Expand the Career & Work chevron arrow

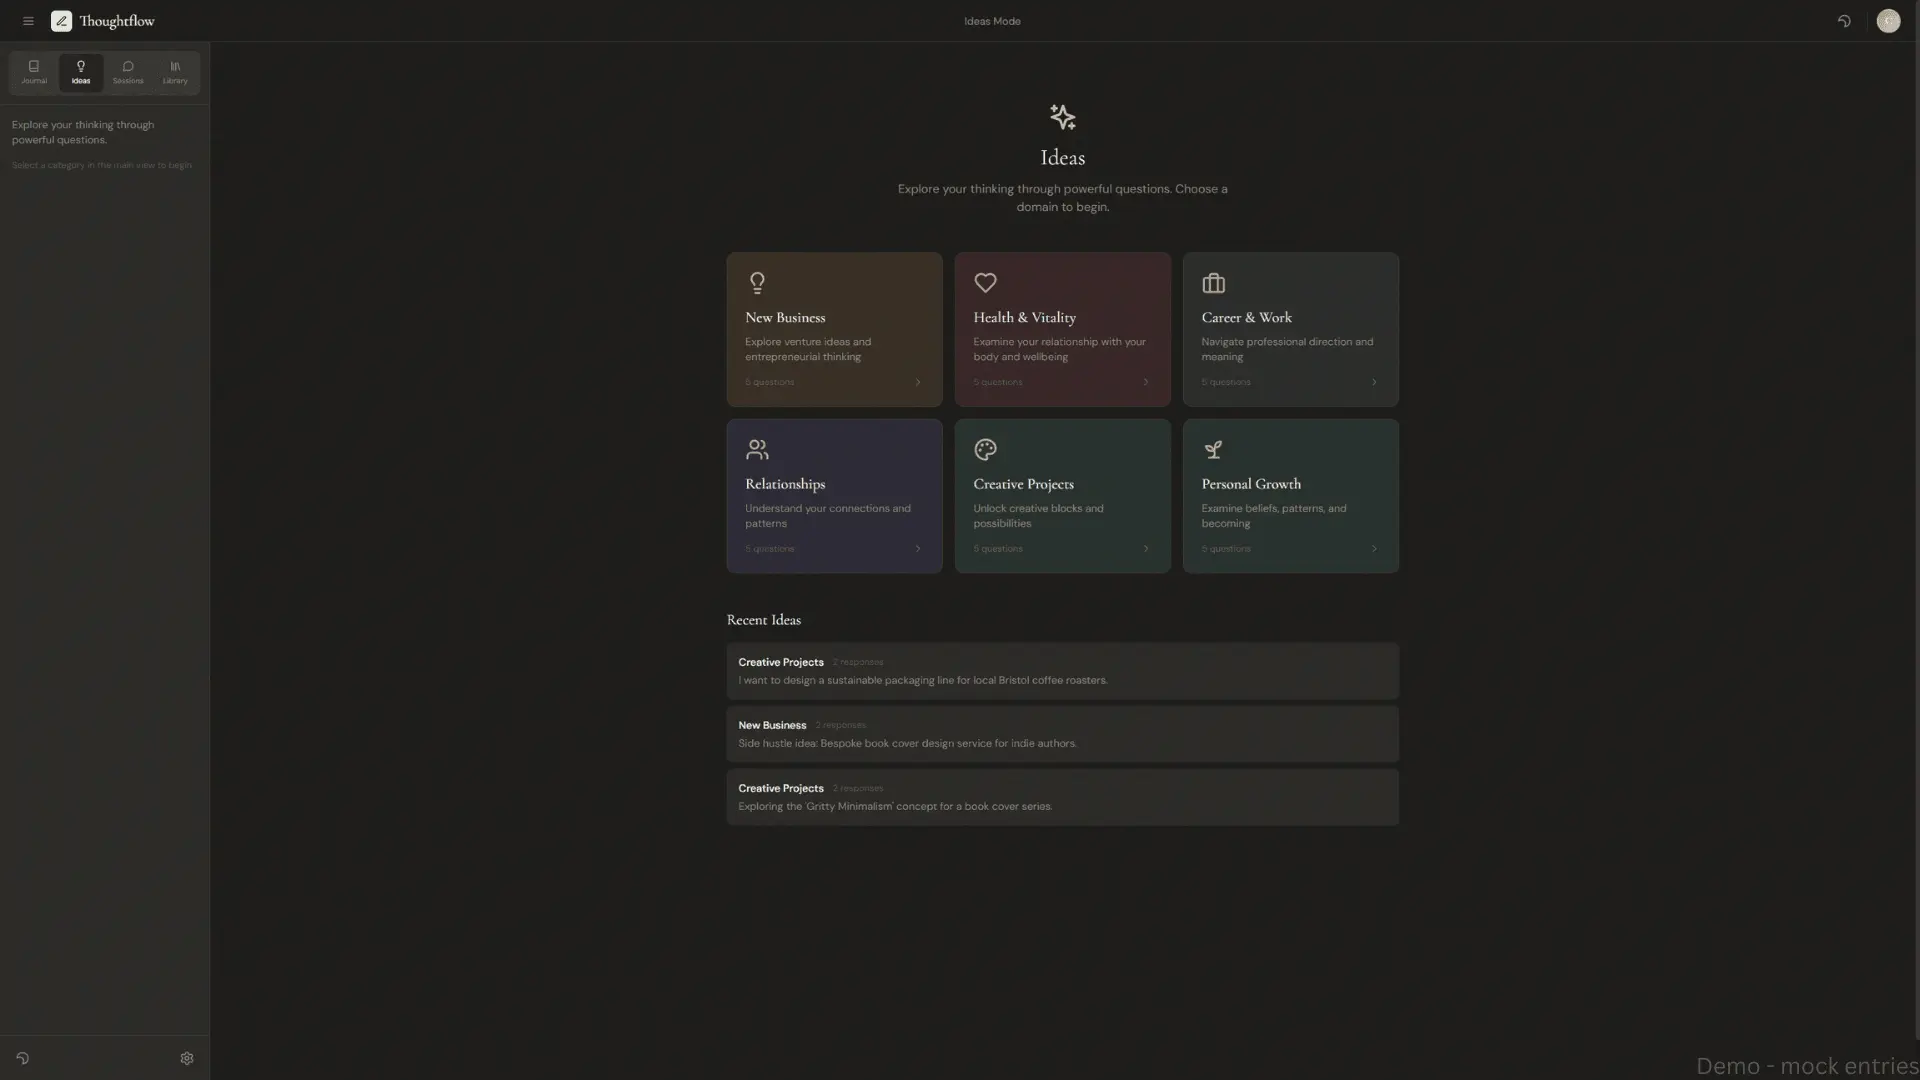pyautogui.click(x=1374, y=382)
